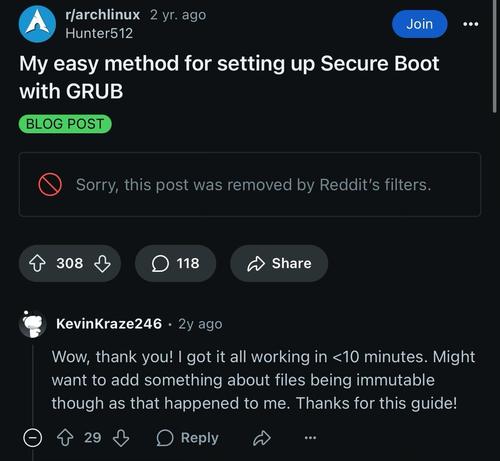Open KevinKraze246's username link
500x461 pixels.
click(x=109, y=324)
